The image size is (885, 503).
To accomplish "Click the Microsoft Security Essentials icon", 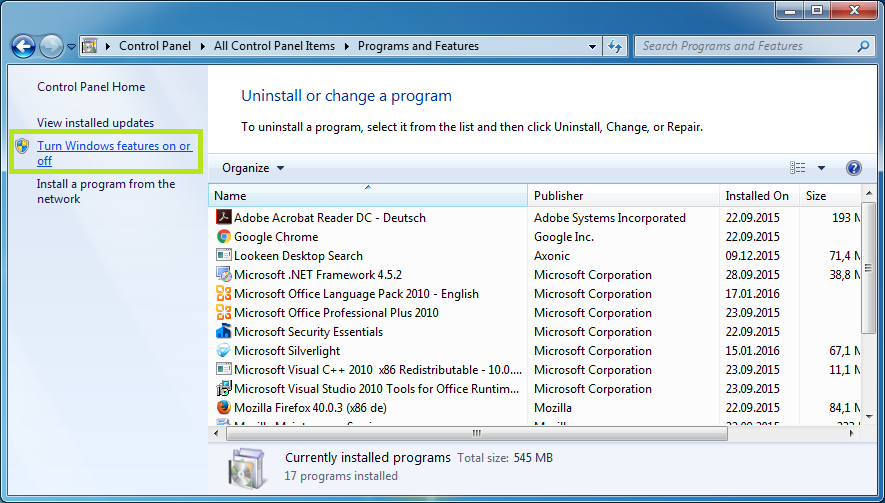I will [224, 331].
